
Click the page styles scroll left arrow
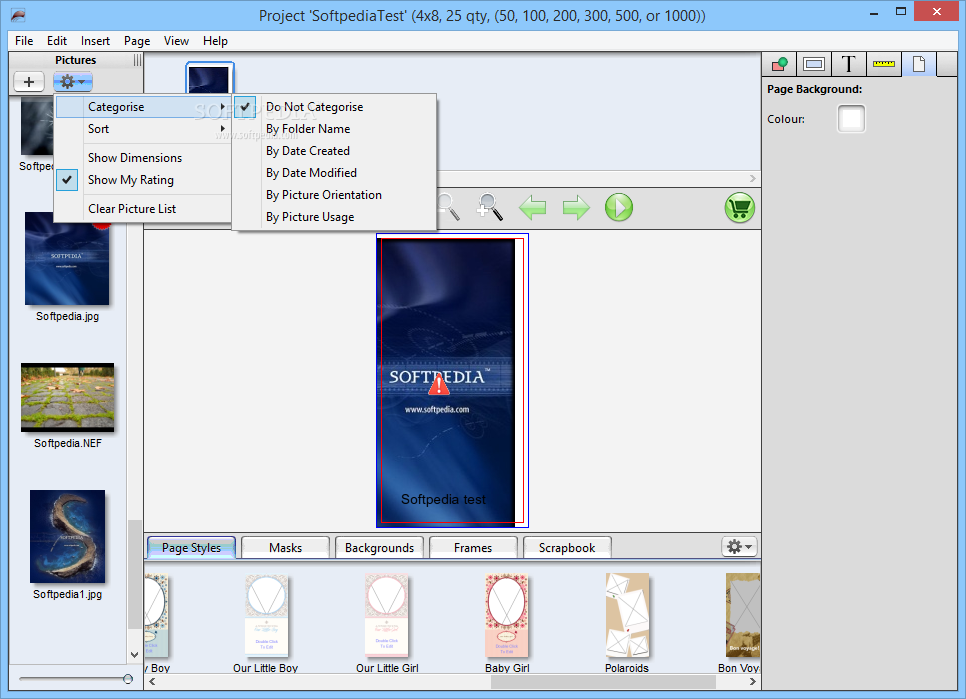[x=152, y=681]
